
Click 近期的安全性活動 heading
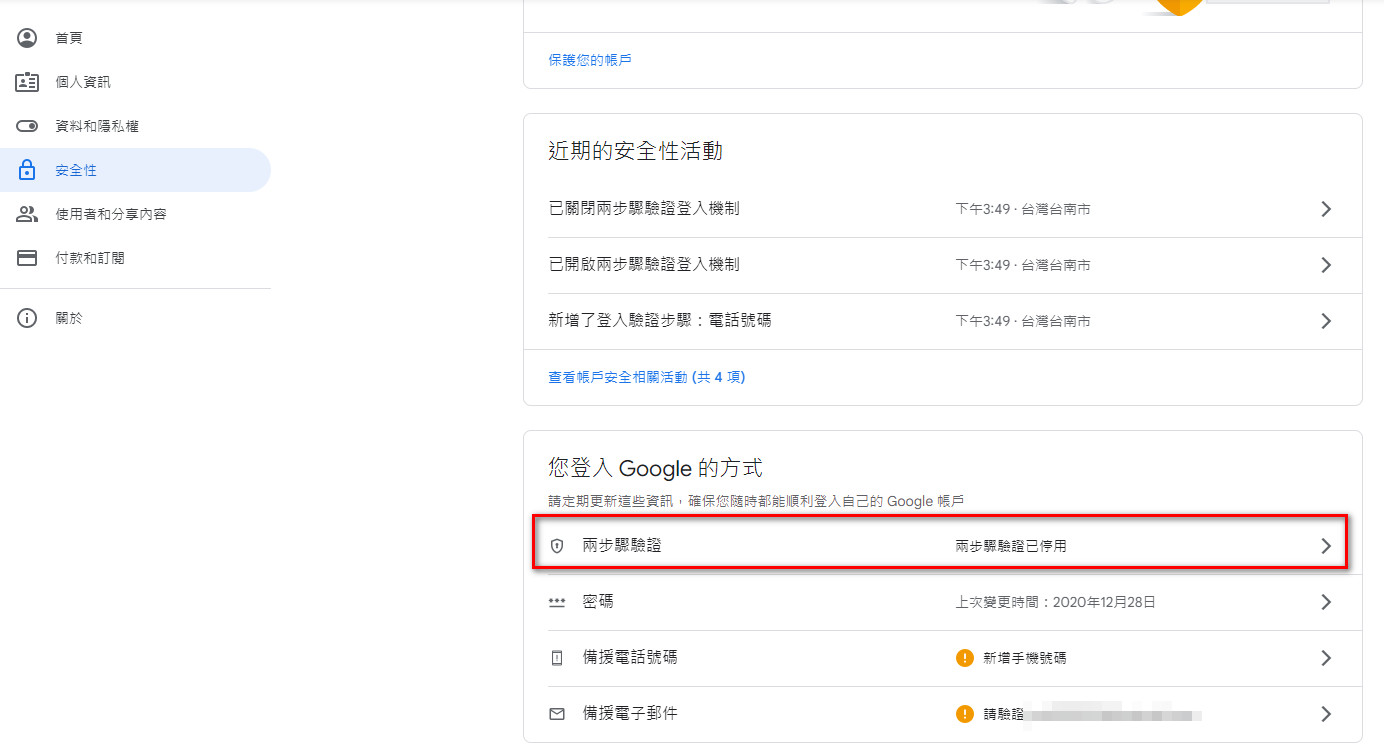635,151
